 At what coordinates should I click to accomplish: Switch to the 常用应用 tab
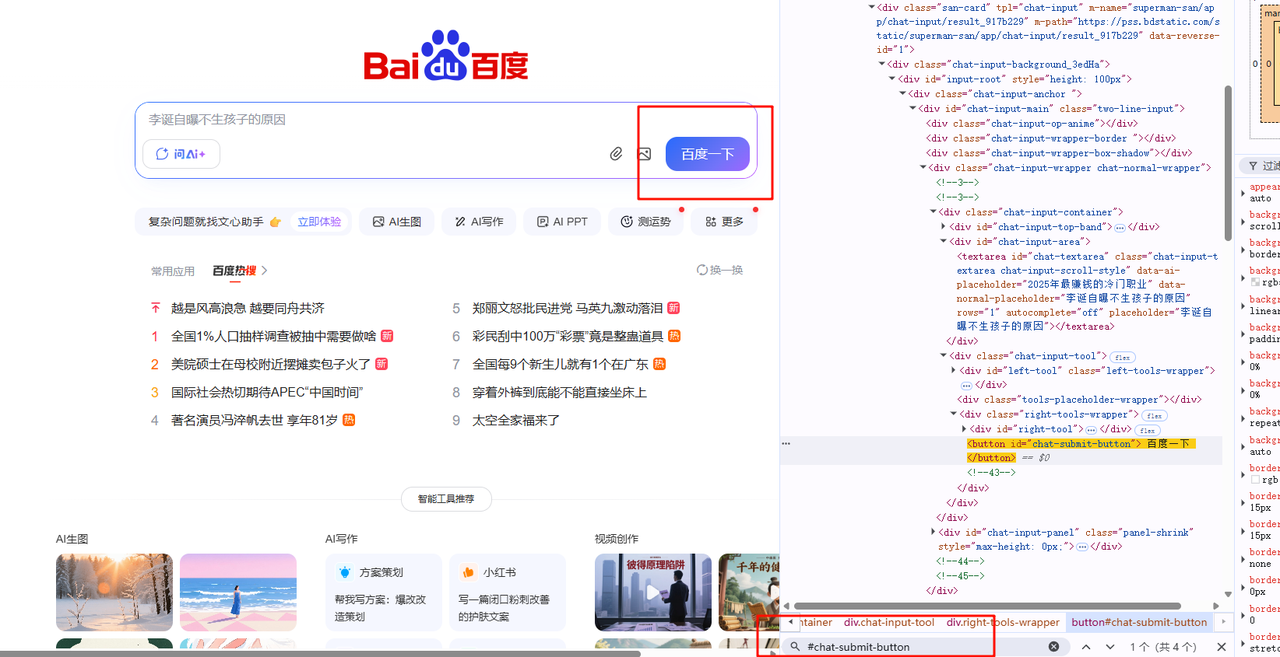click(173, 271)
